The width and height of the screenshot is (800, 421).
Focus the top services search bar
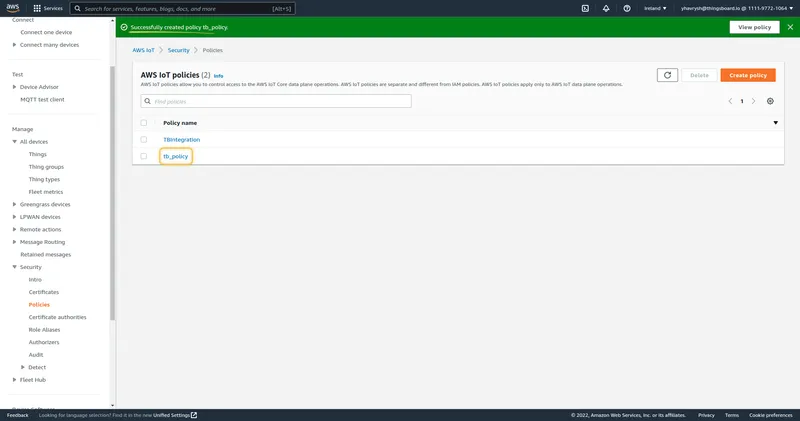click(x=182, y=8)
